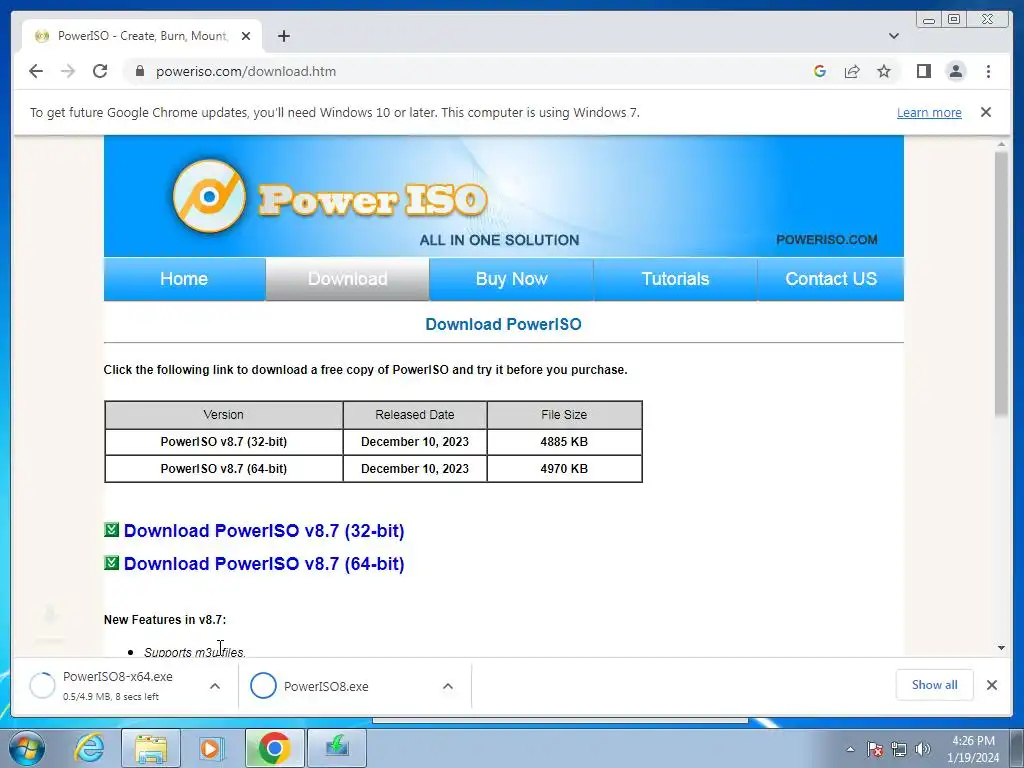Open the Contact US tab
1024x768 pixels.
[831, 279]
